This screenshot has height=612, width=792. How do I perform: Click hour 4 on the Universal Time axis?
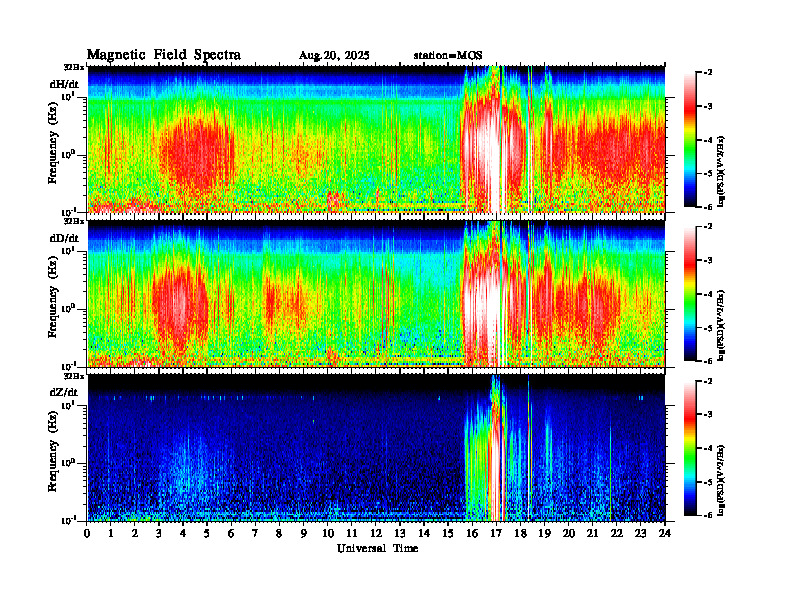click(x=183, y=534)
